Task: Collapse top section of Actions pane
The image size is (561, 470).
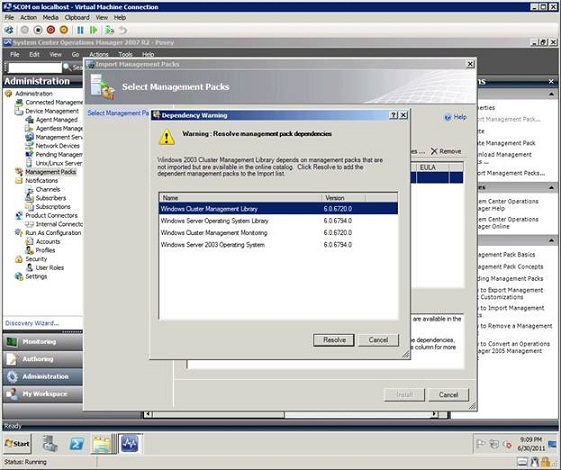Action: pos(551,94)
